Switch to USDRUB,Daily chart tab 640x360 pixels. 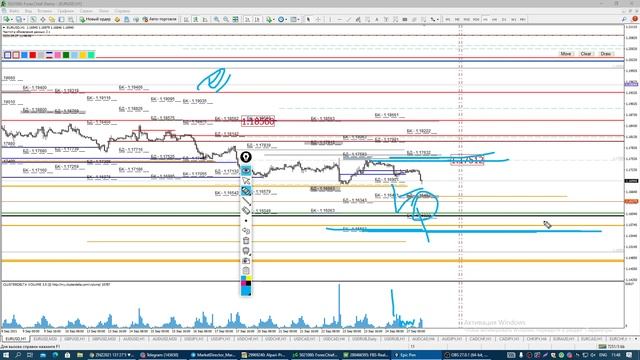pyautogui.click(x=364, y=339)
